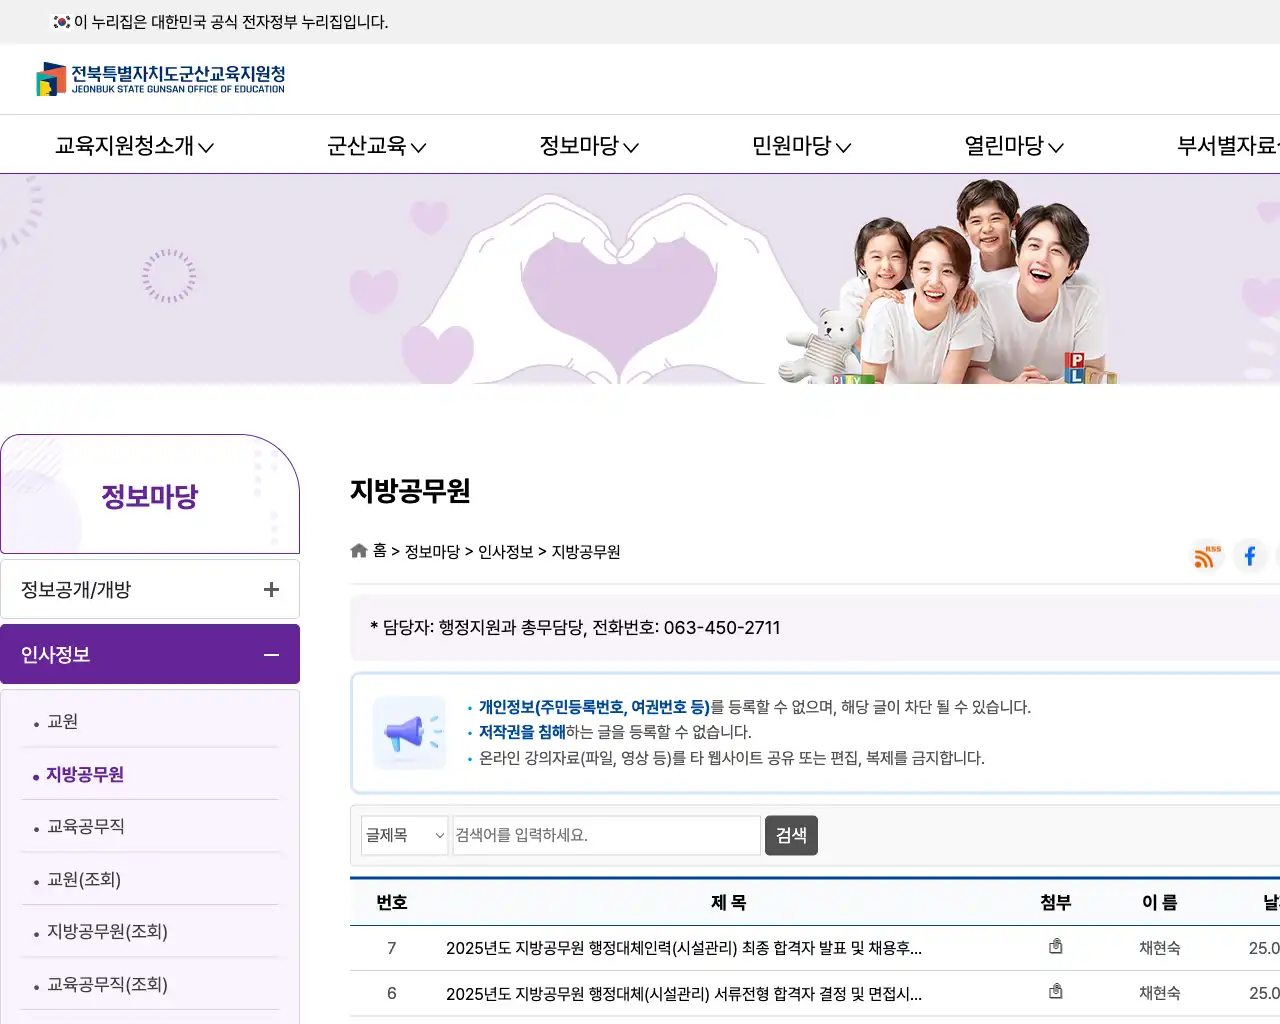Share the page via Facebook icon

tap(1249, 557)
